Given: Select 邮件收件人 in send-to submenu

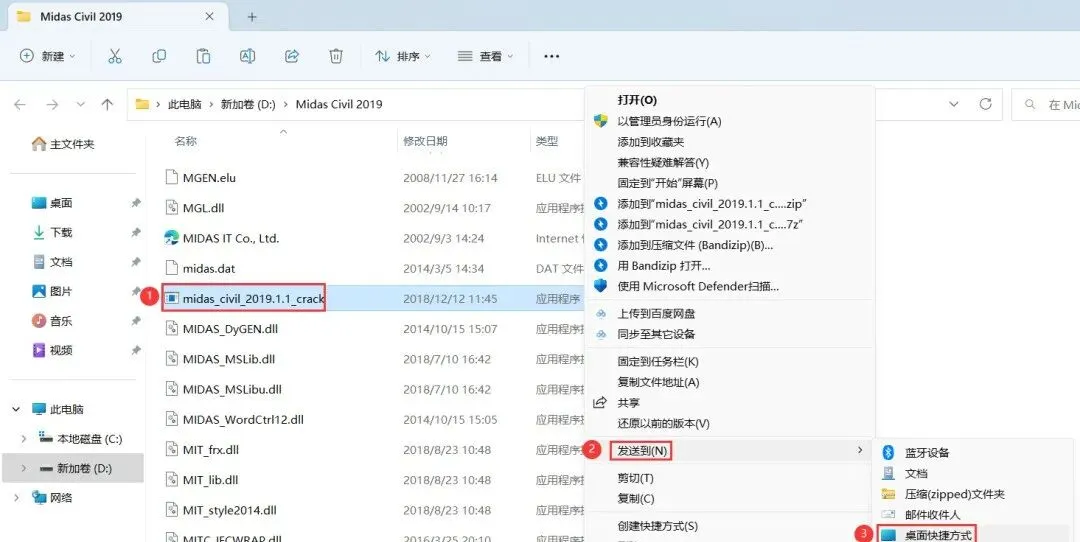Looking at the screenshot, I should click(933, 514).
